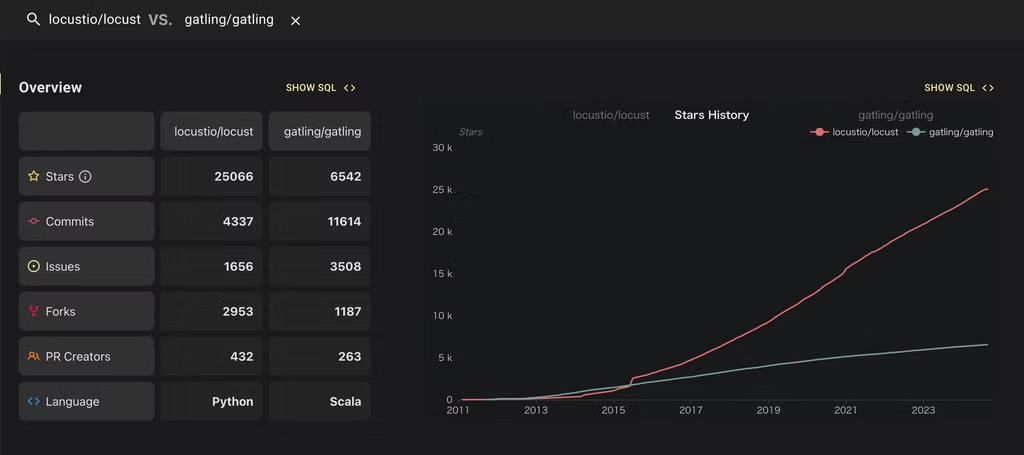Click the Language code-brackets icon
The width and height of the screenshot is (1024, 455).
click(34, 401)
